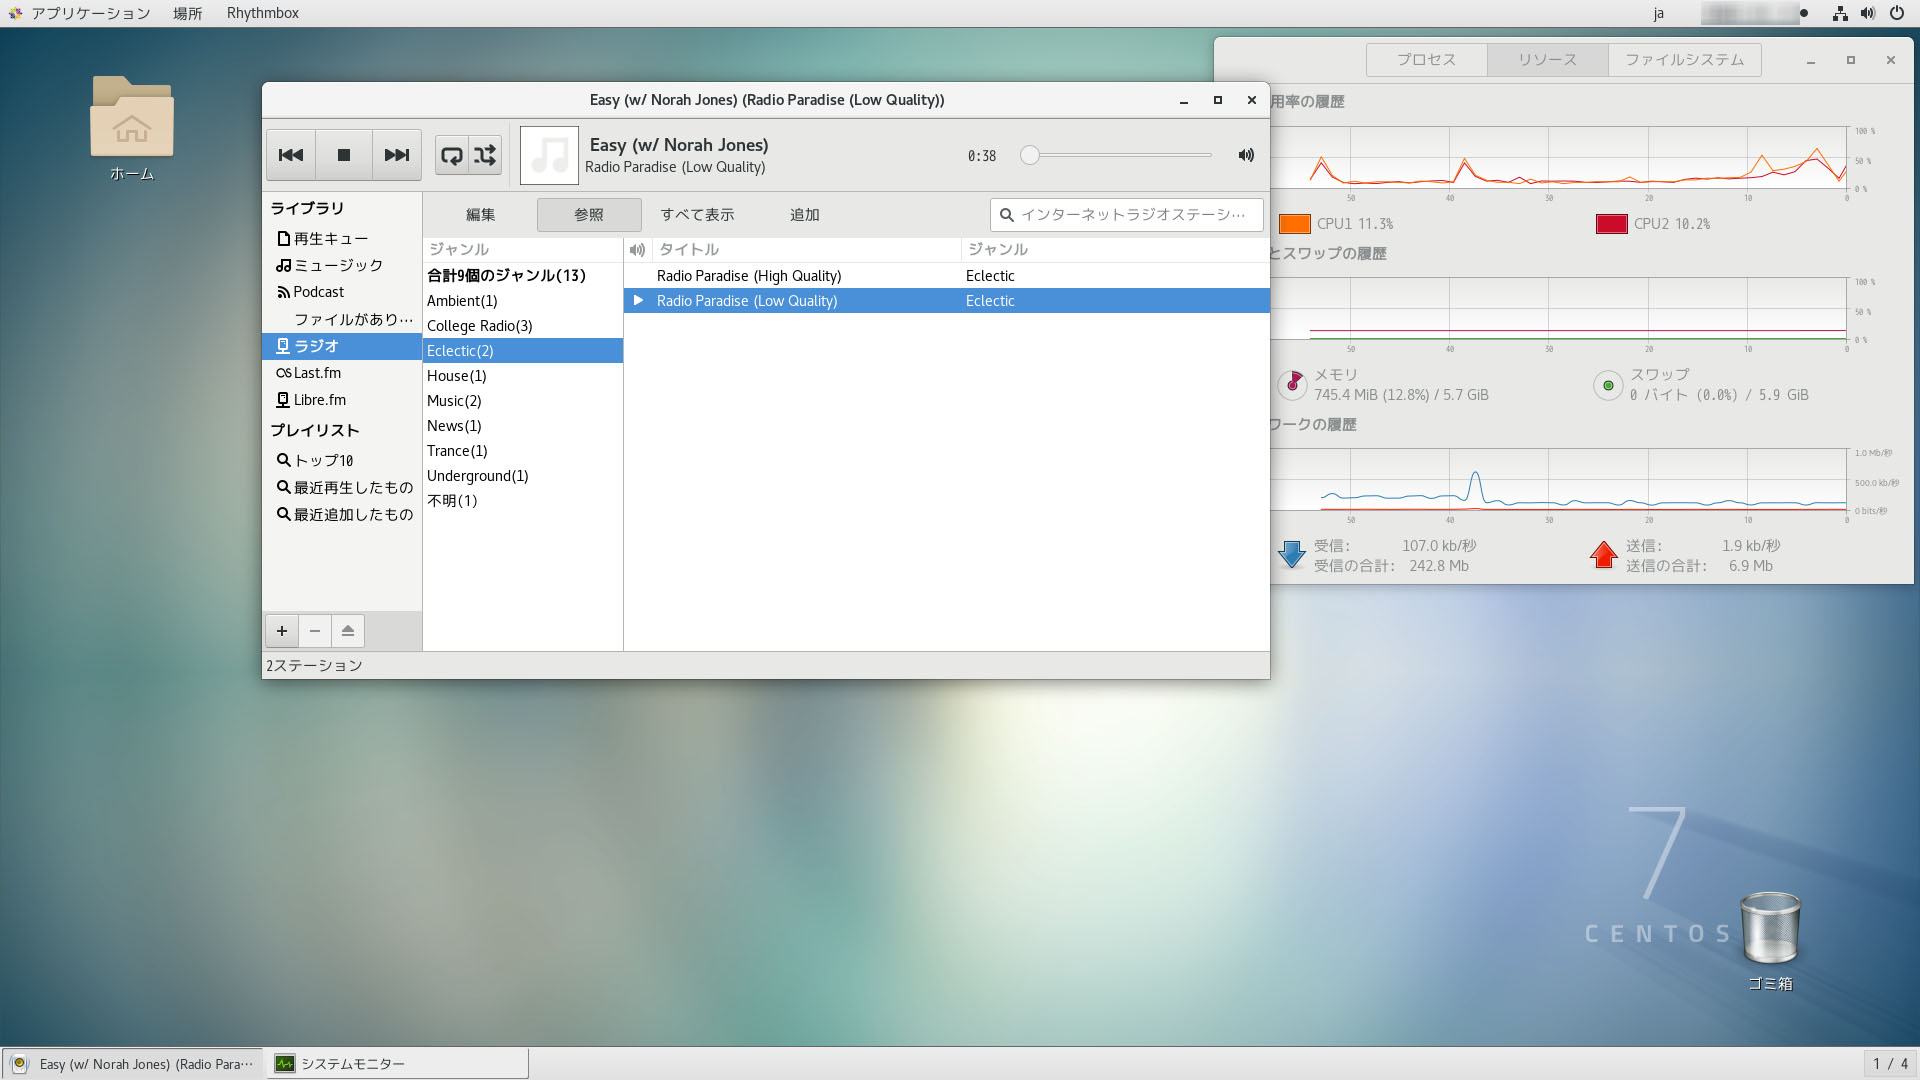Select Music(2) genre
The width and height of the screenshot is (1920, 1080).
[523, 401]
